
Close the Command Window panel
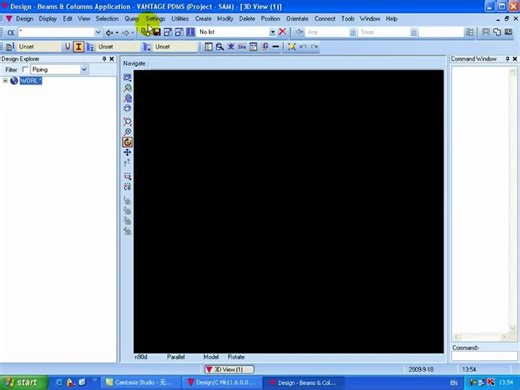click(515, 59)
